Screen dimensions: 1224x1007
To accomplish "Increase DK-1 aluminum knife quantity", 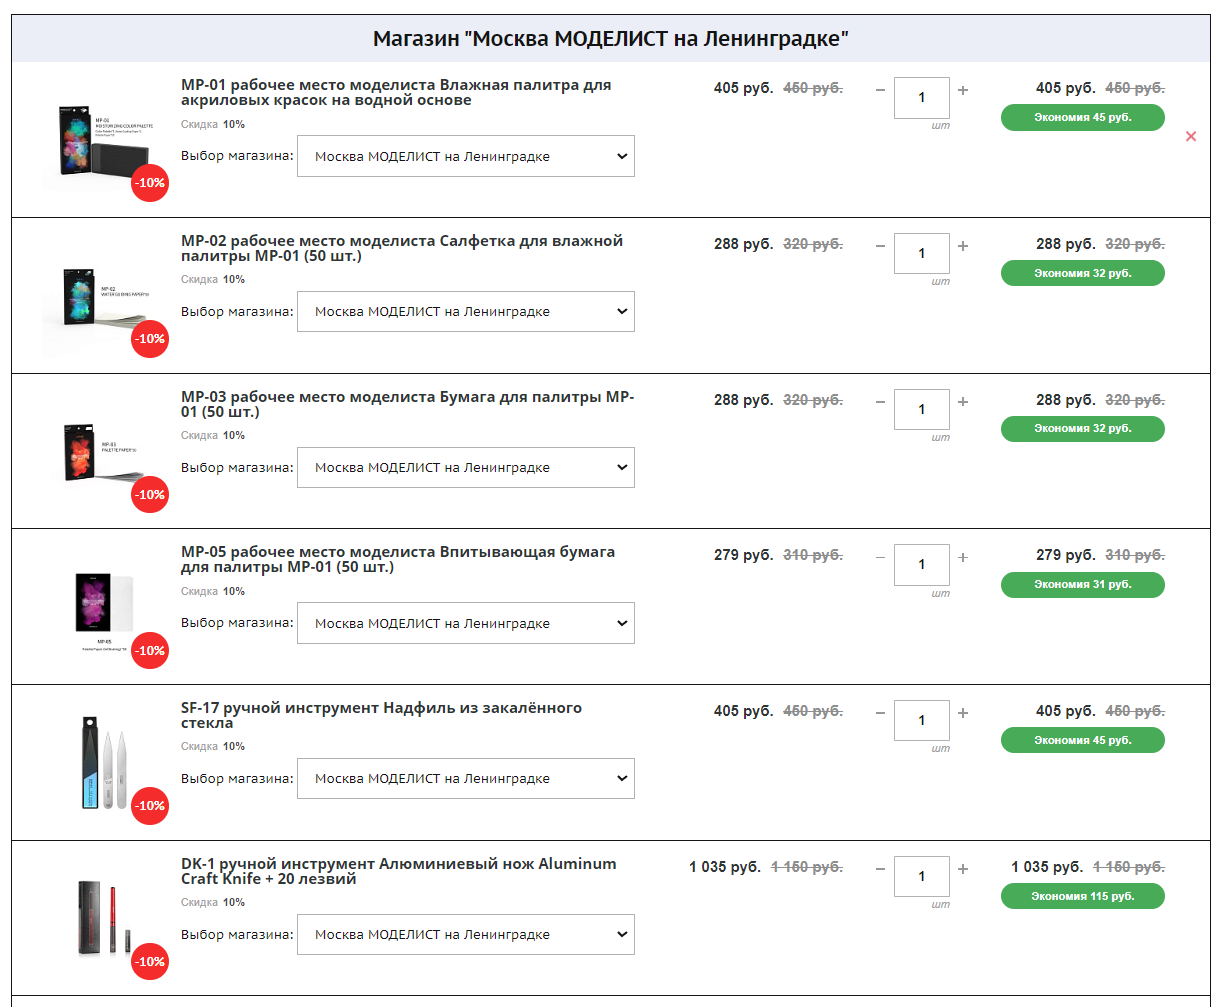I will coord(963,869).
